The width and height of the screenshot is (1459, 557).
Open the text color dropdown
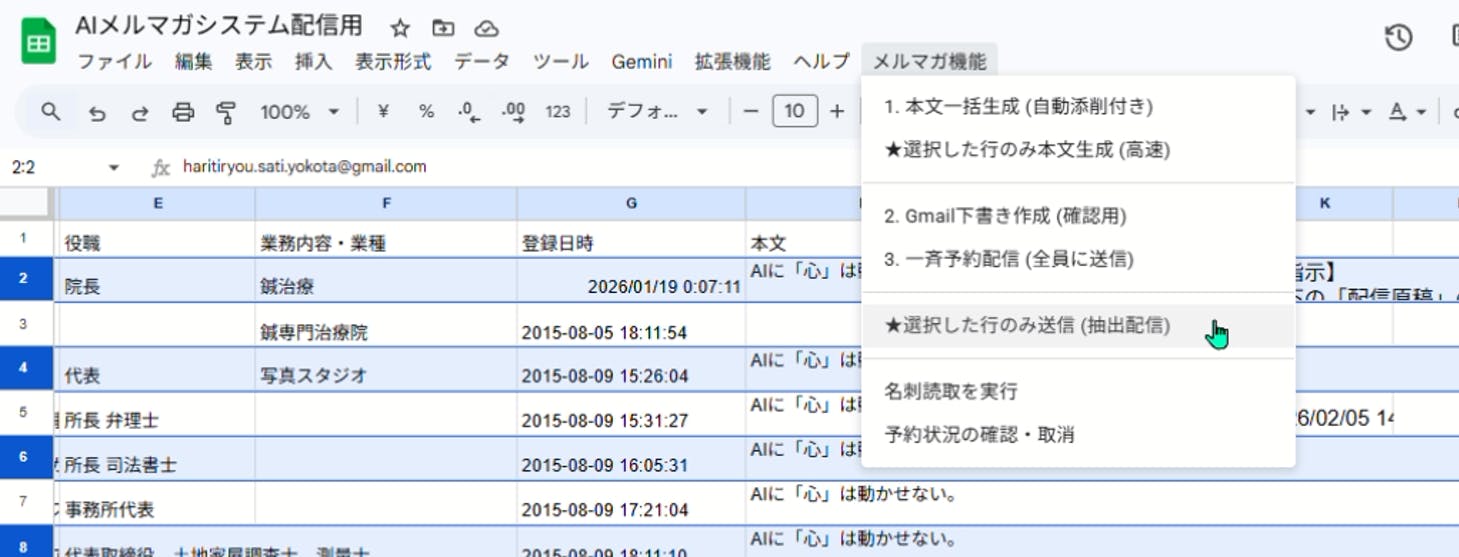[1407, 112]
